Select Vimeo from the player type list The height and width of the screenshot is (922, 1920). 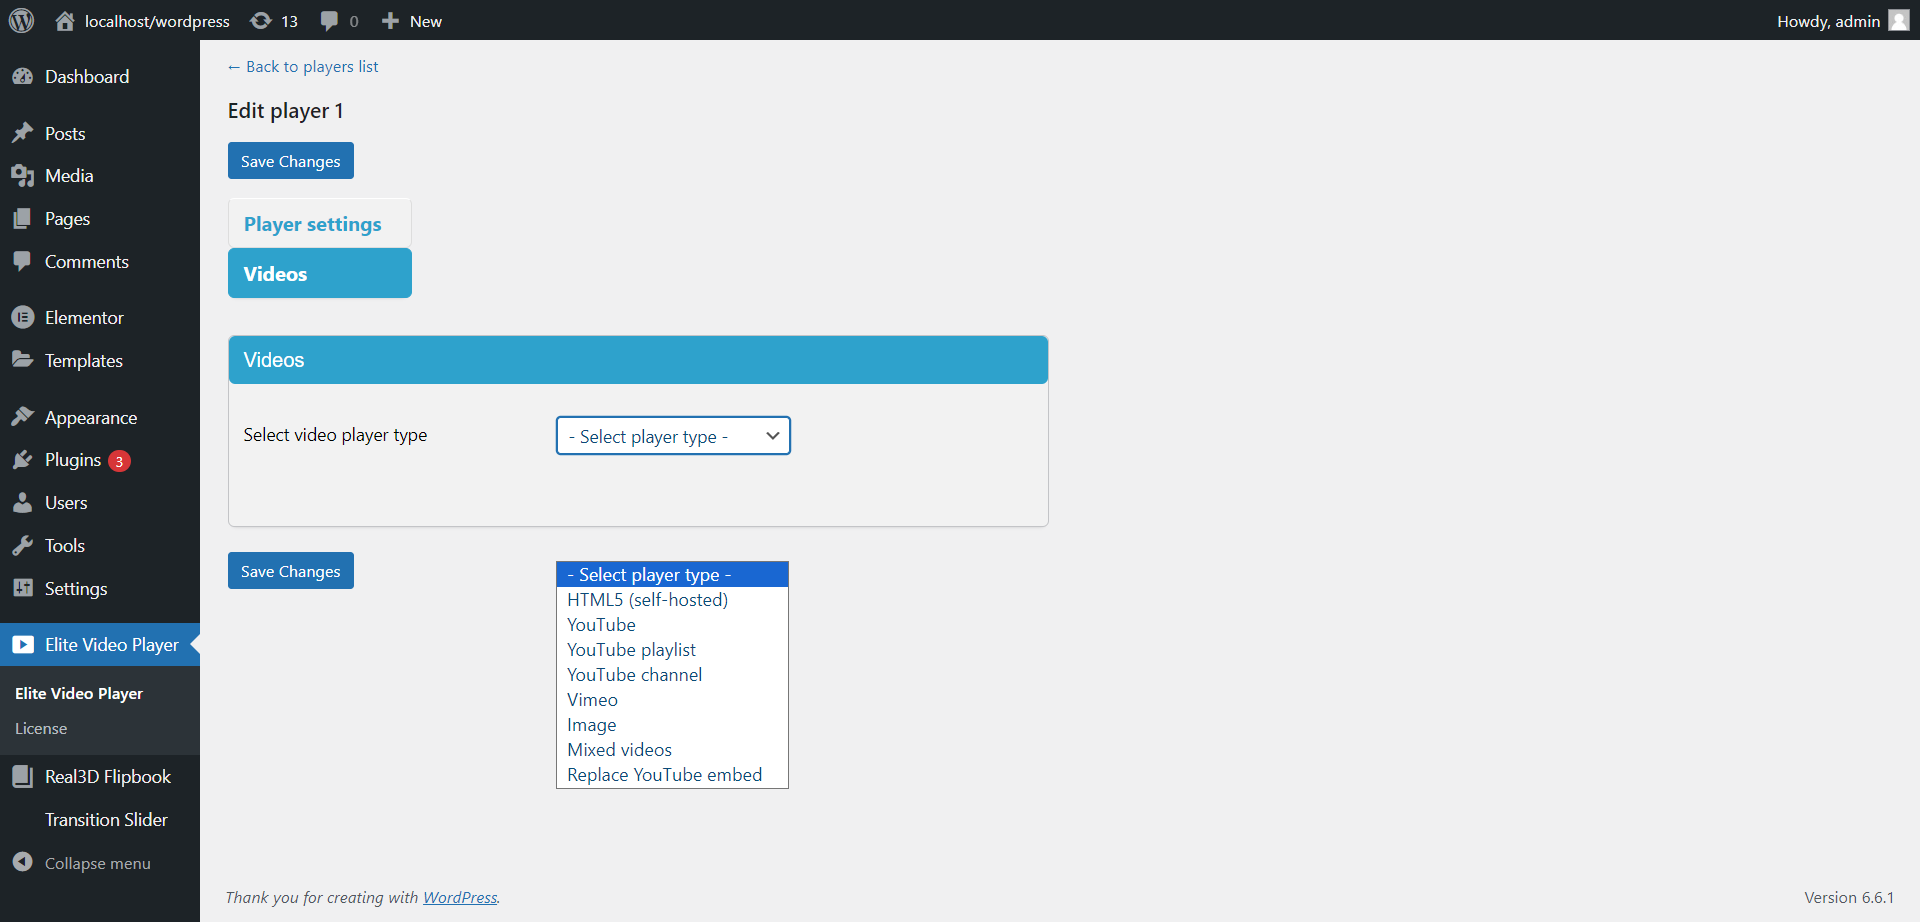(x=672, y=700)
